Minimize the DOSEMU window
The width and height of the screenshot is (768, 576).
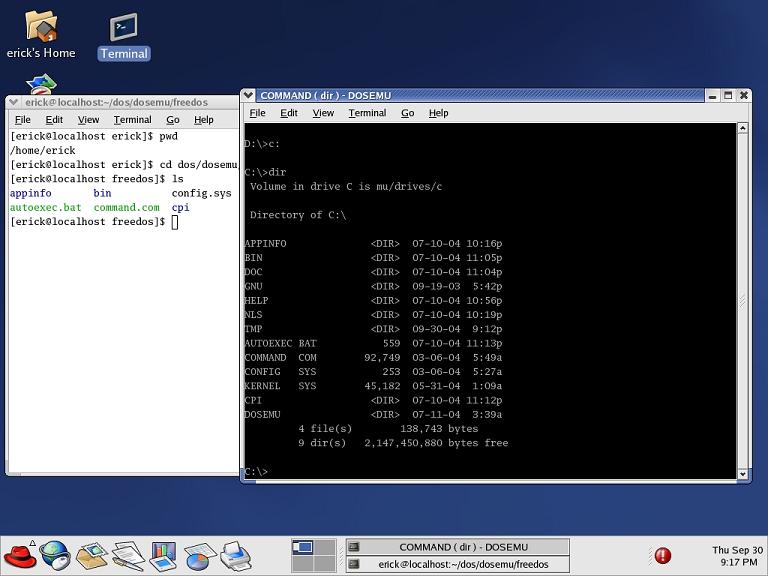coord(713,96)
